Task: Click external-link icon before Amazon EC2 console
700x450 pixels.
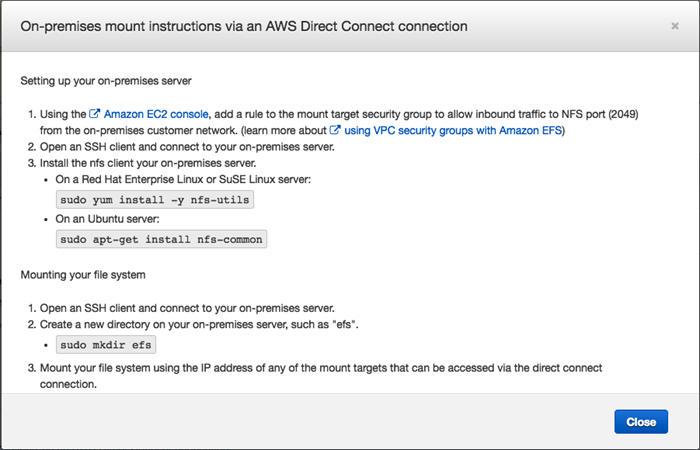Action: point(94,117)
